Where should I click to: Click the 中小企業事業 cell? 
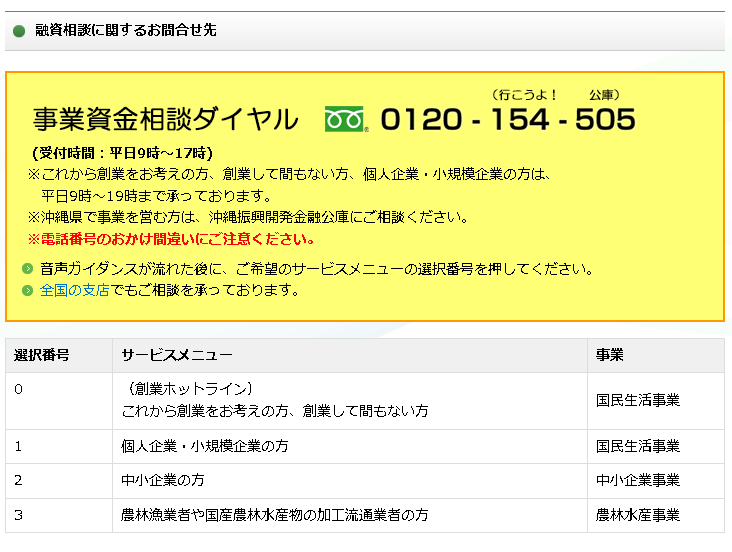638,480
